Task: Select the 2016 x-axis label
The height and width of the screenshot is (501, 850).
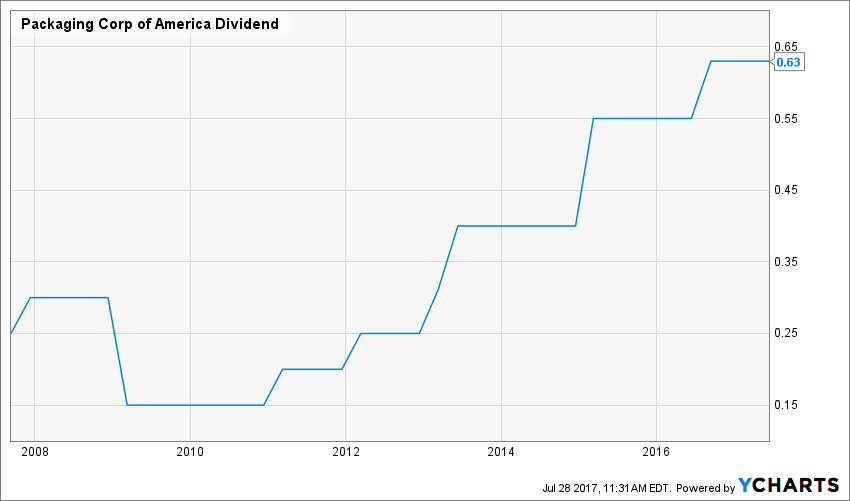Action: click(655, 453)
